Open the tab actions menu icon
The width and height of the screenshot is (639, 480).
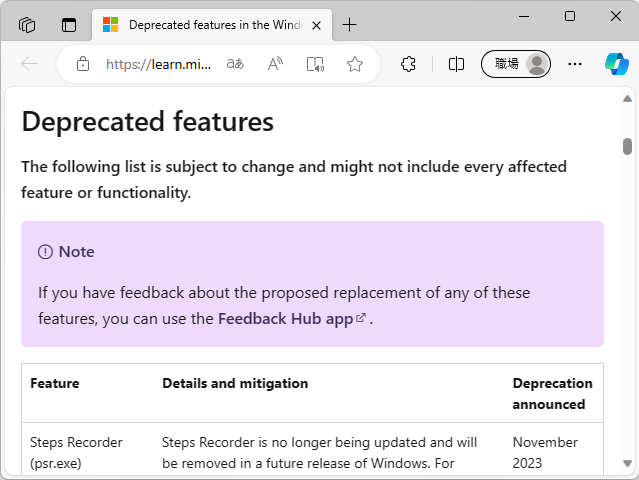click(69, 25)
